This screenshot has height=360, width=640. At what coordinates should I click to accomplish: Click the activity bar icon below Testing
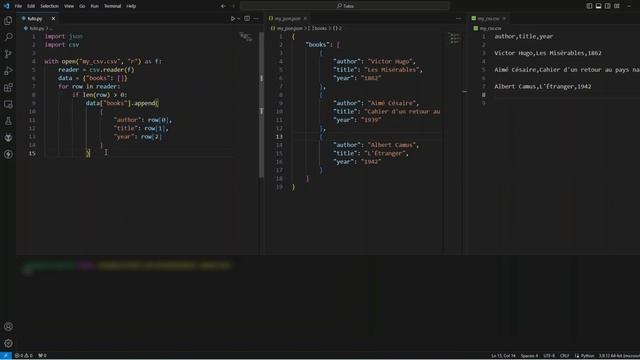click(8, 138)
